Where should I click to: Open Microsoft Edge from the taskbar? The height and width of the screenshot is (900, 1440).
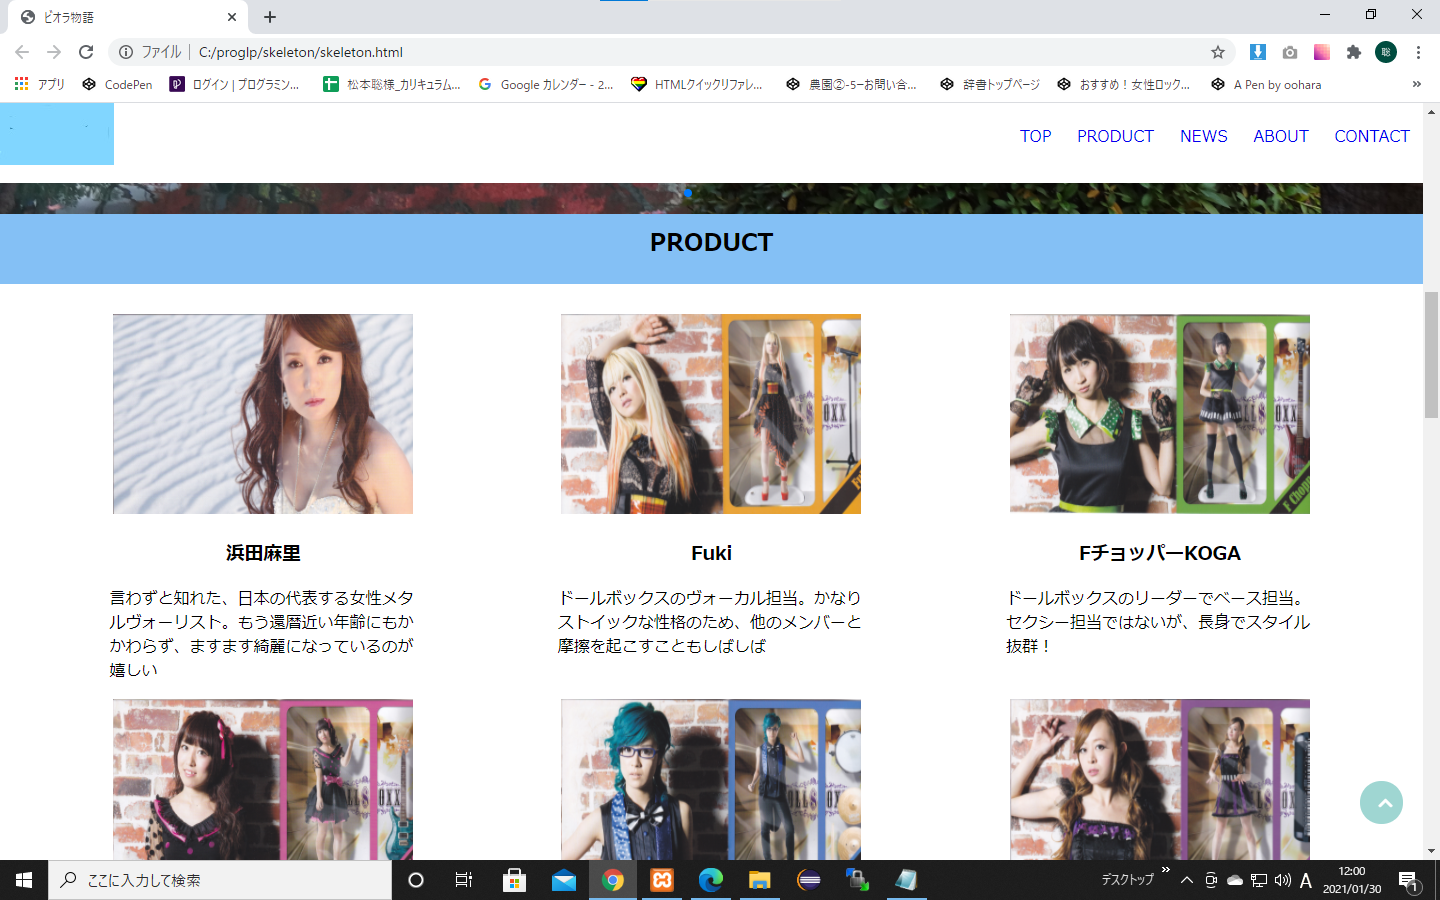(x=711, y=880)
